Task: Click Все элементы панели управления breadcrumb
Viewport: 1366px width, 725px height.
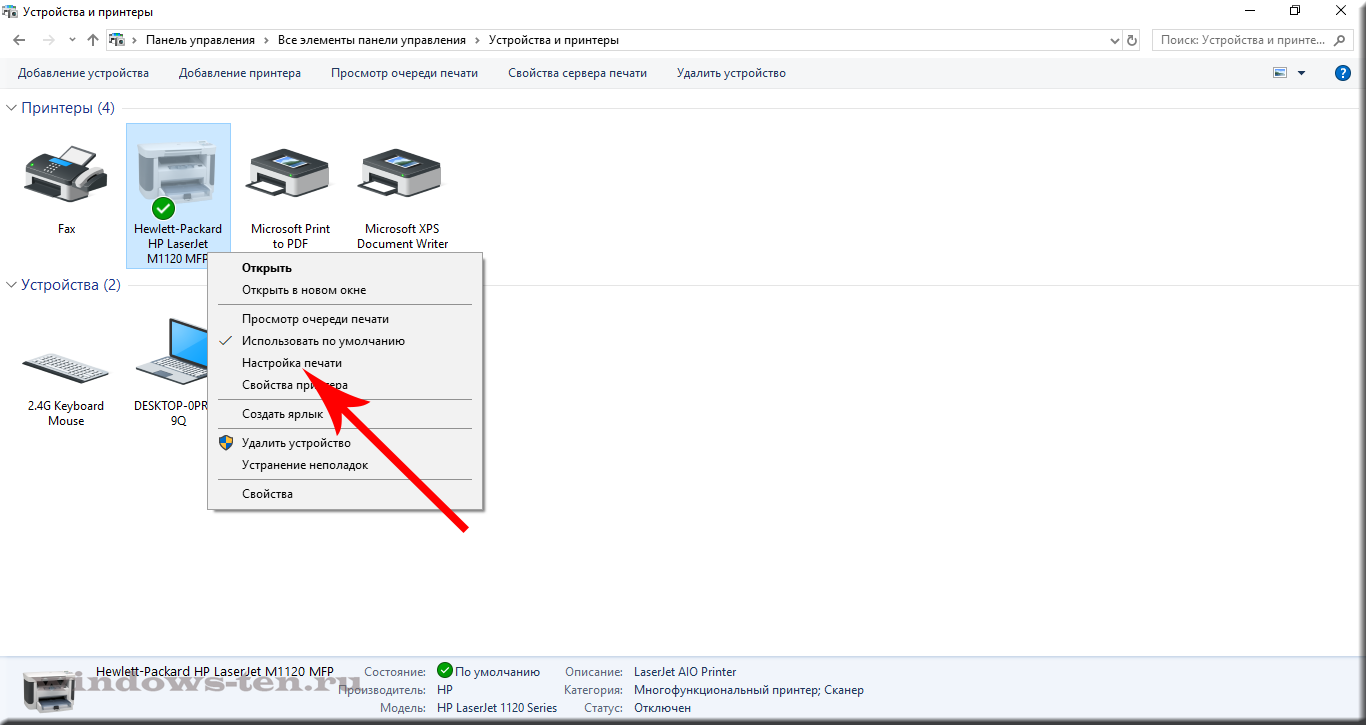Action: [372, 40]
